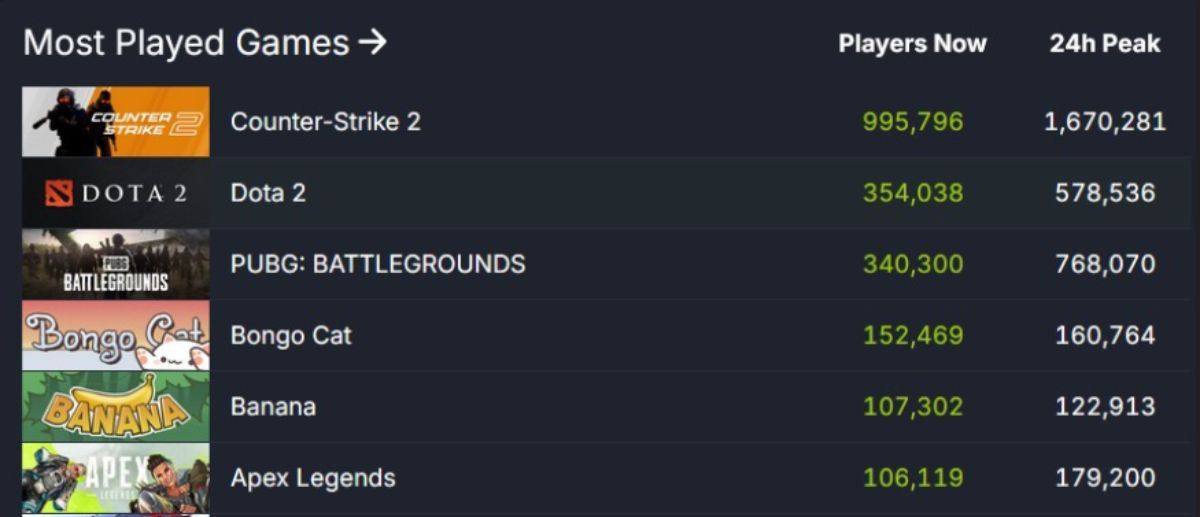Open the Most Played Games arrow link
Viewport: 1200px width, 517px height.
pyautogui.click(x=204, y=43)
